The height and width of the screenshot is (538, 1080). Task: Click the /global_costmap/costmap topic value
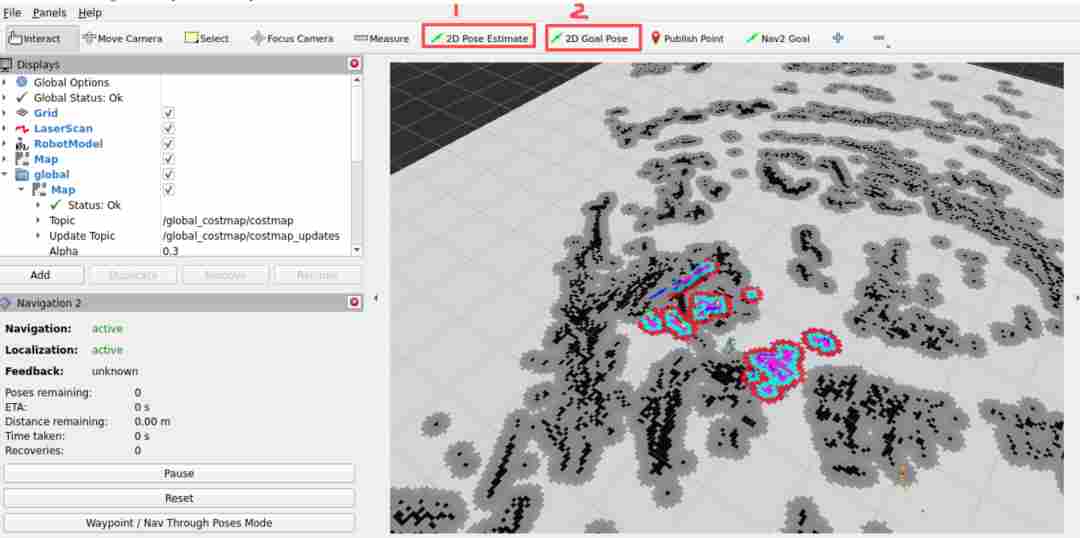(x=228, y=220)
